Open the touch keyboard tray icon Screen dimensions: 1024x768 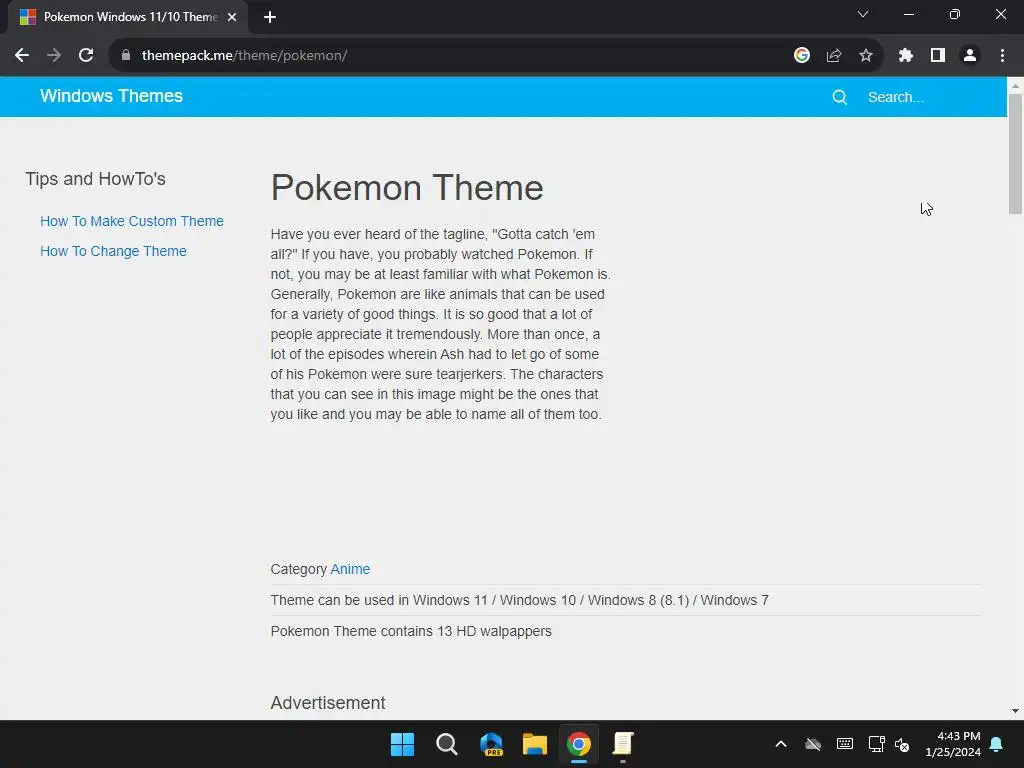(845, 744)
